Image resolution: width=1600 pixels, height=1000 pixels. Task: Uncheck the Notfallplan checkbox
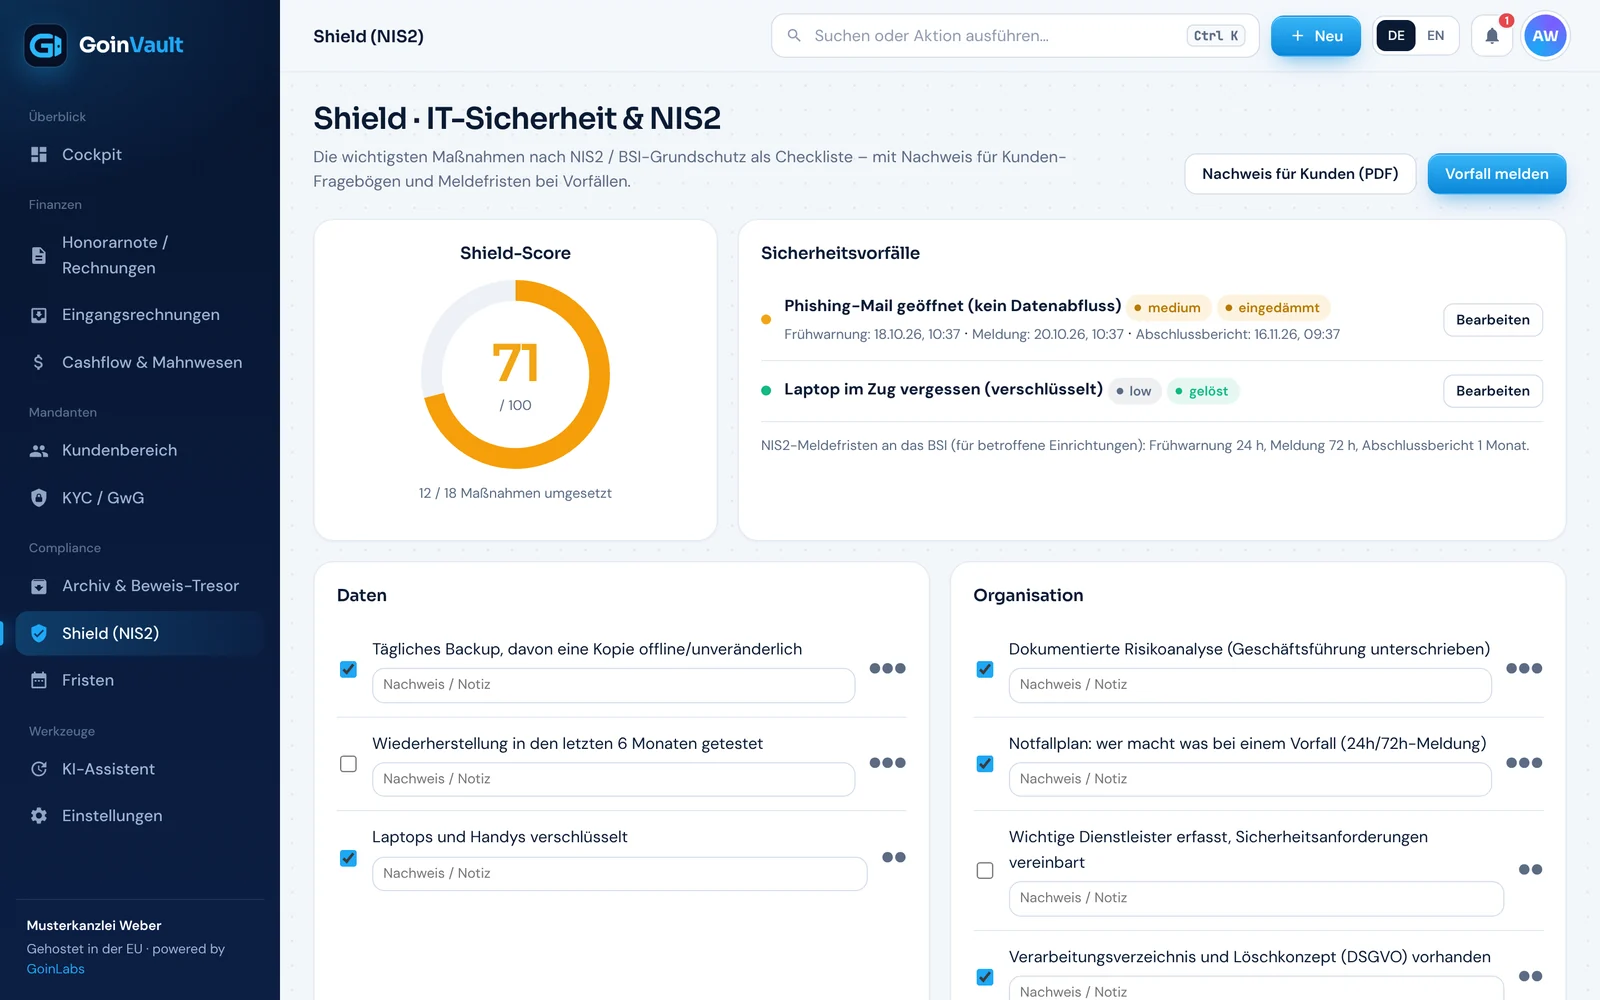985,764
